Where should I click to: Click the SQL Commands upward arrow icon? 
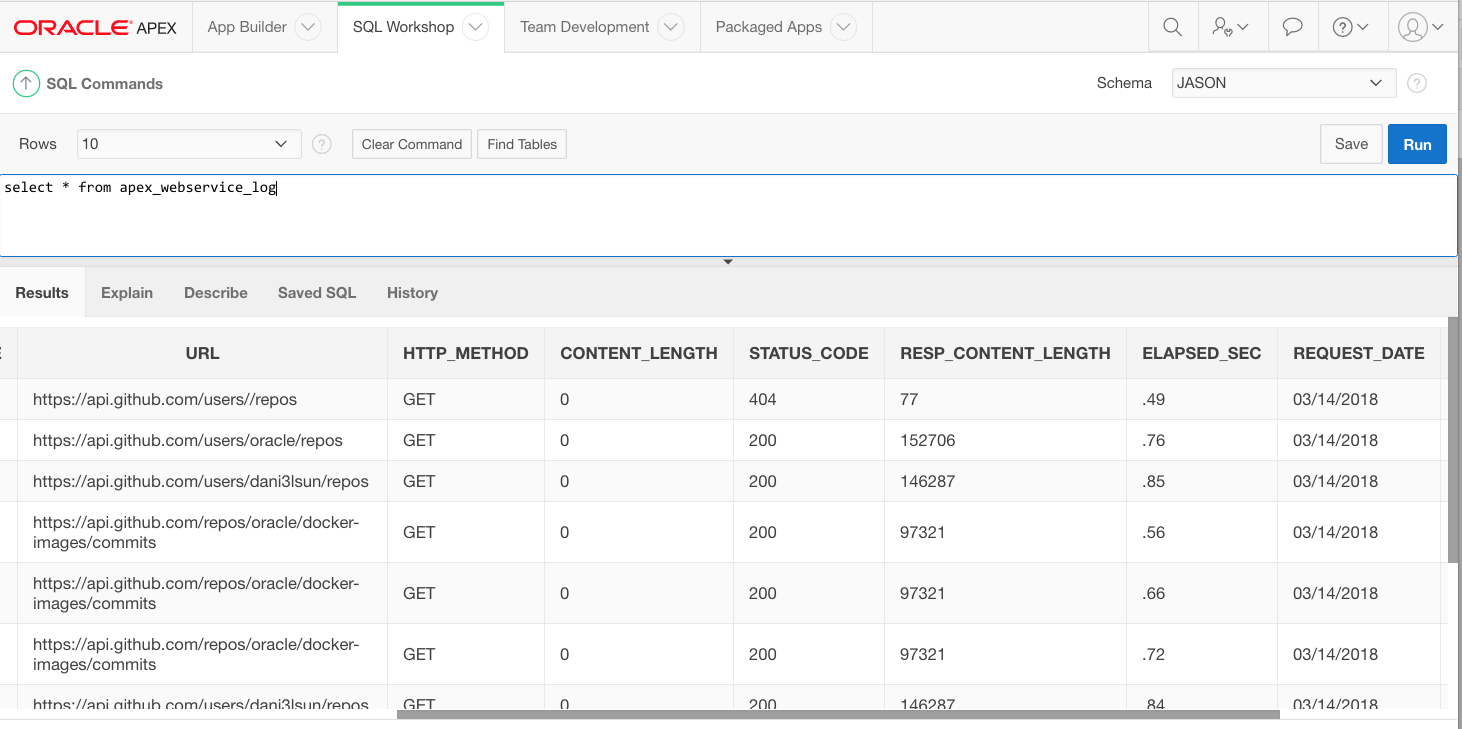pyautogui.click(x=26, y=83)
